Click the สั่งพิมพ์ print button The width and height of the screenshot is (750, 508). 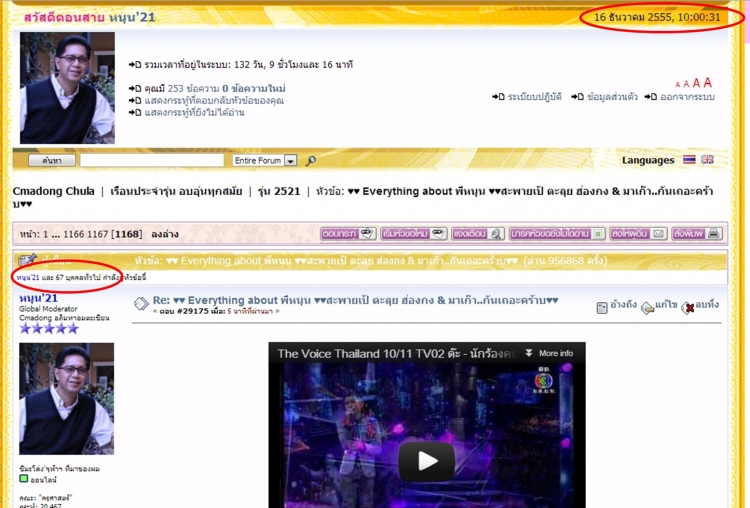tap(697, 234)
